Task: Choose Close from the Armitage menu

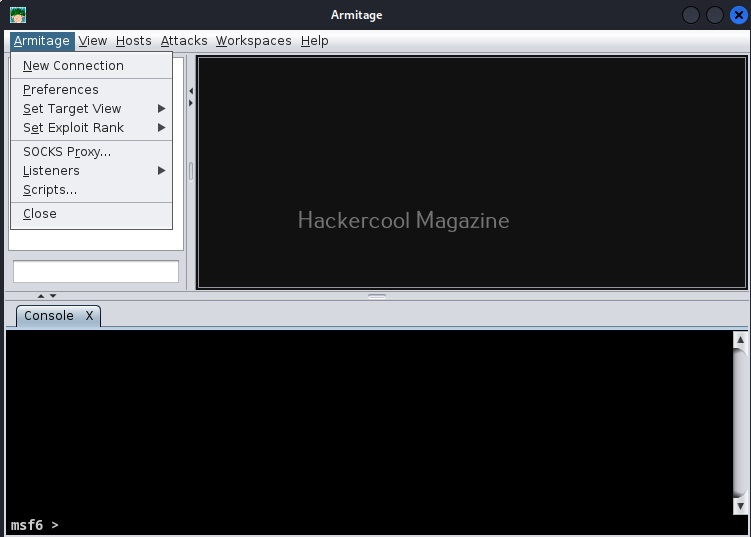Action: tap(91, 214)
